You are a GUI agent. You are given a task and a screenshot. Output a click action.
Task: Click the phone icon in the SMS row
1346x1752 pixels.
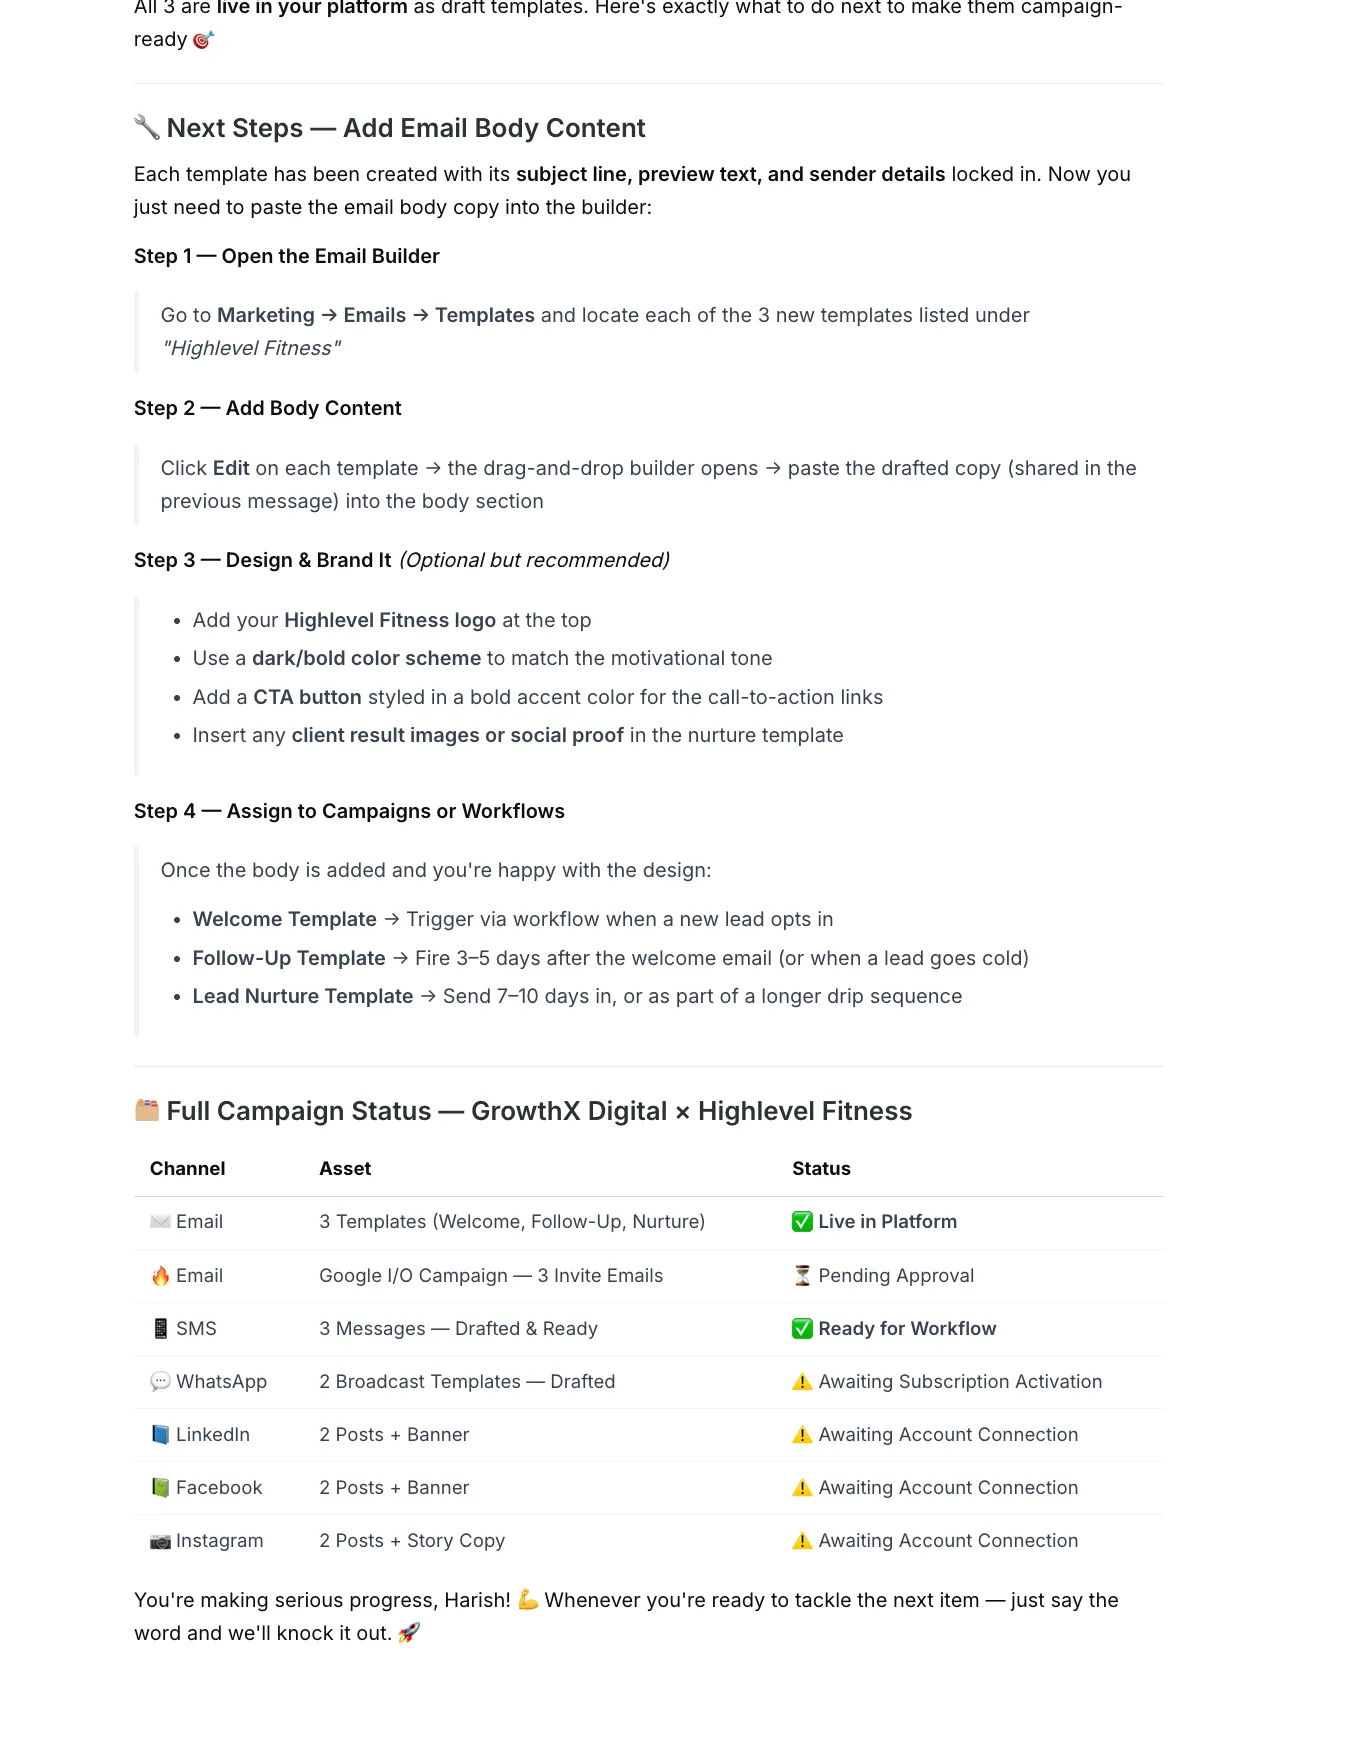click(x=160, y=1328)
